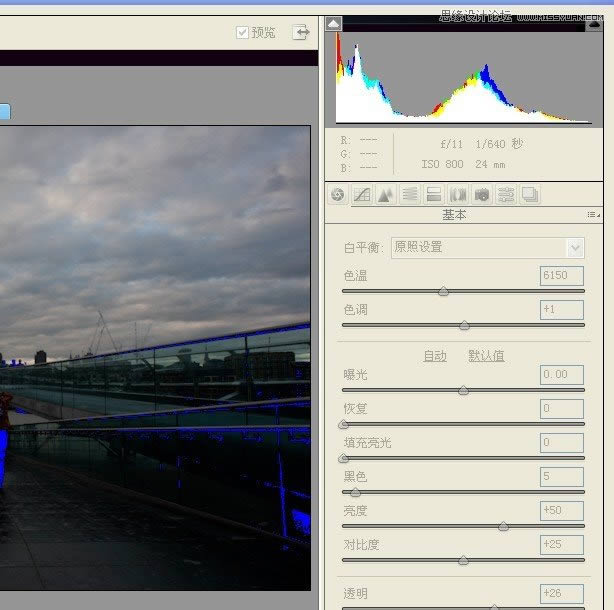Open the 基本 panel options menu
The image size is (614, 610).
[594, 215]
